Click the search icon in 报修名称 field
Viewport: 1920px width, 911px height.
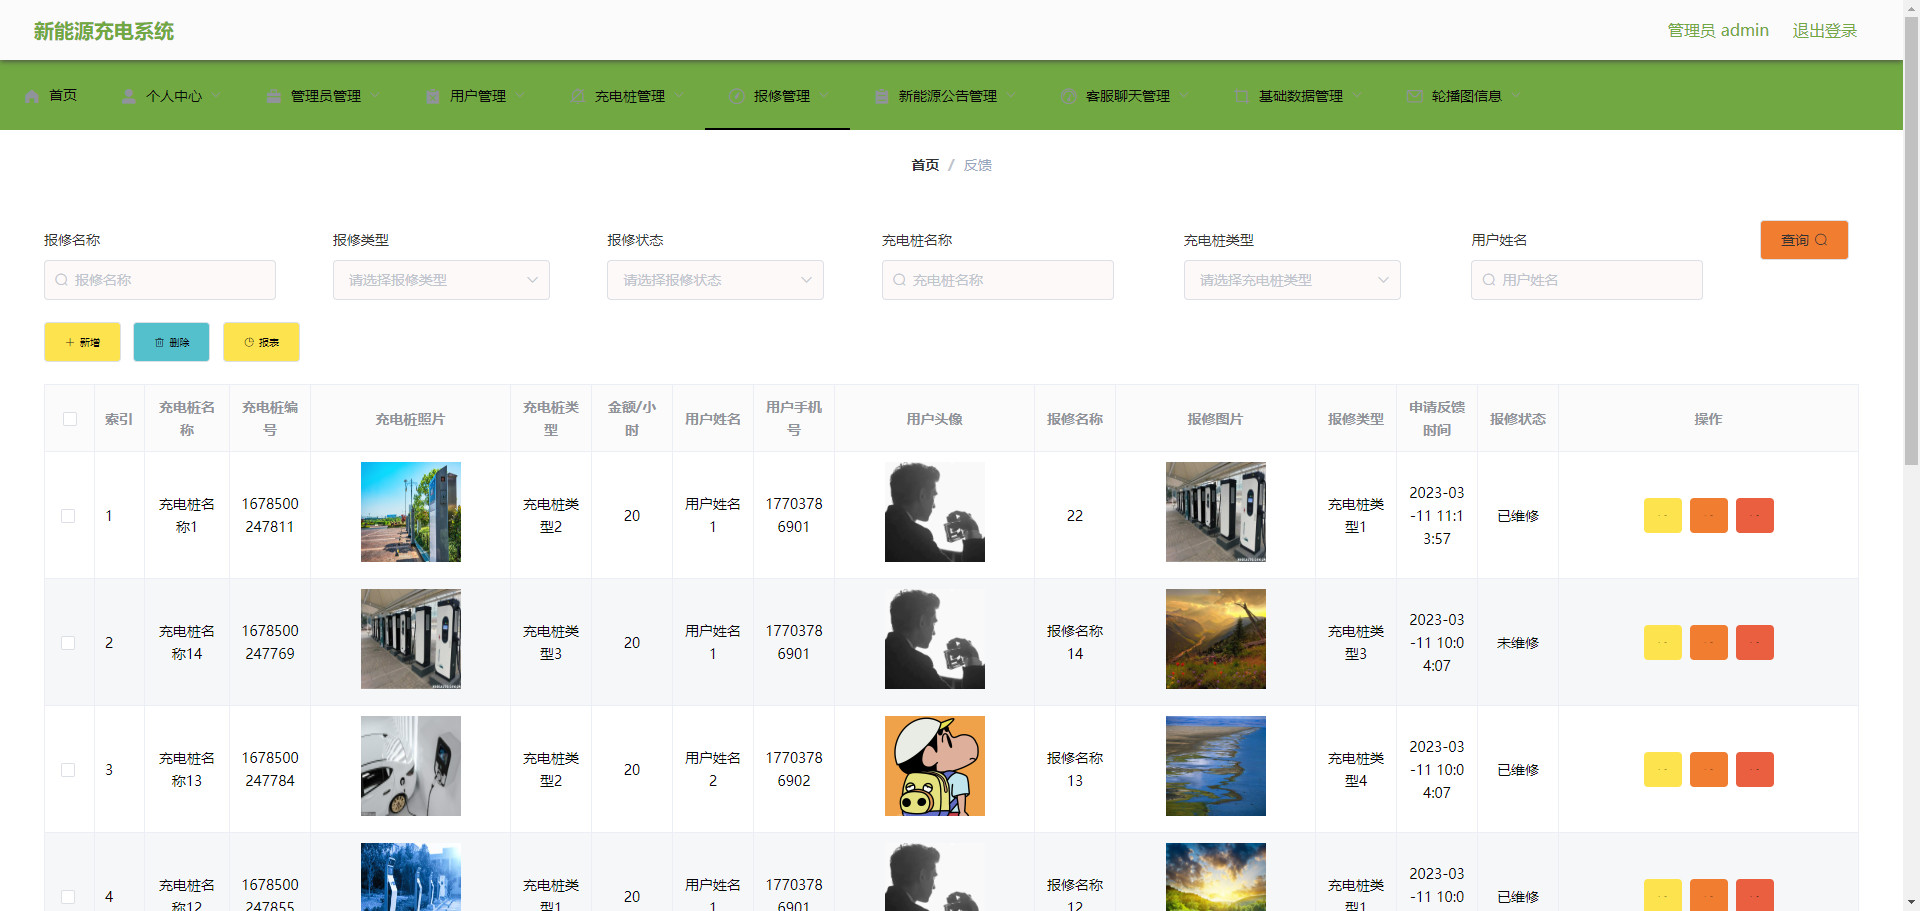[62, 280]
